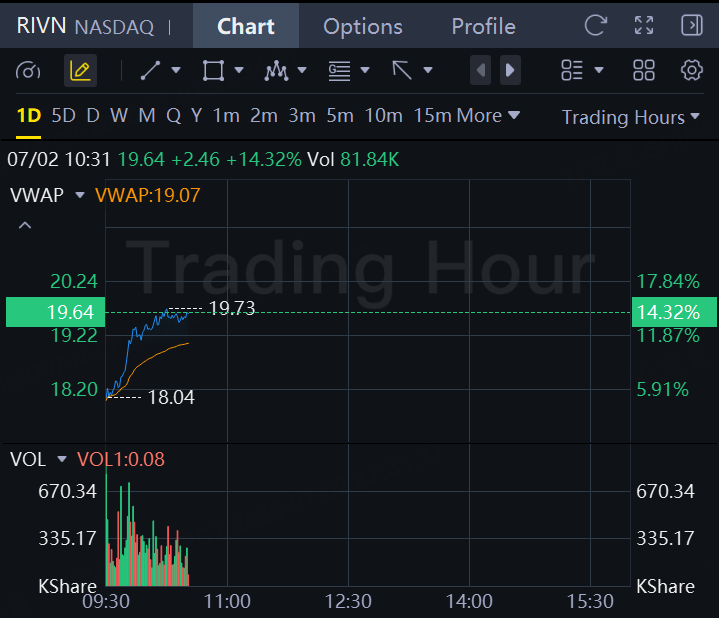Select the 10m interval
This screenshot has height=618, width=719.
point(383,116)
